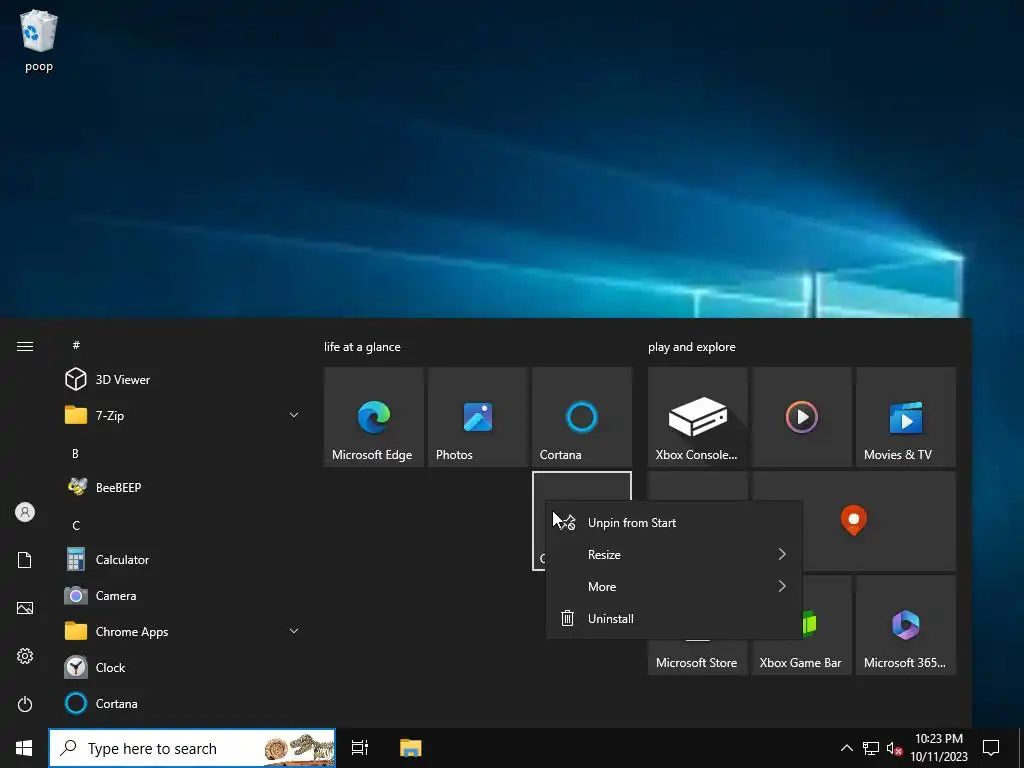
Task: Open Settings gear in the Start sidebar
Action: pos(25,656)
